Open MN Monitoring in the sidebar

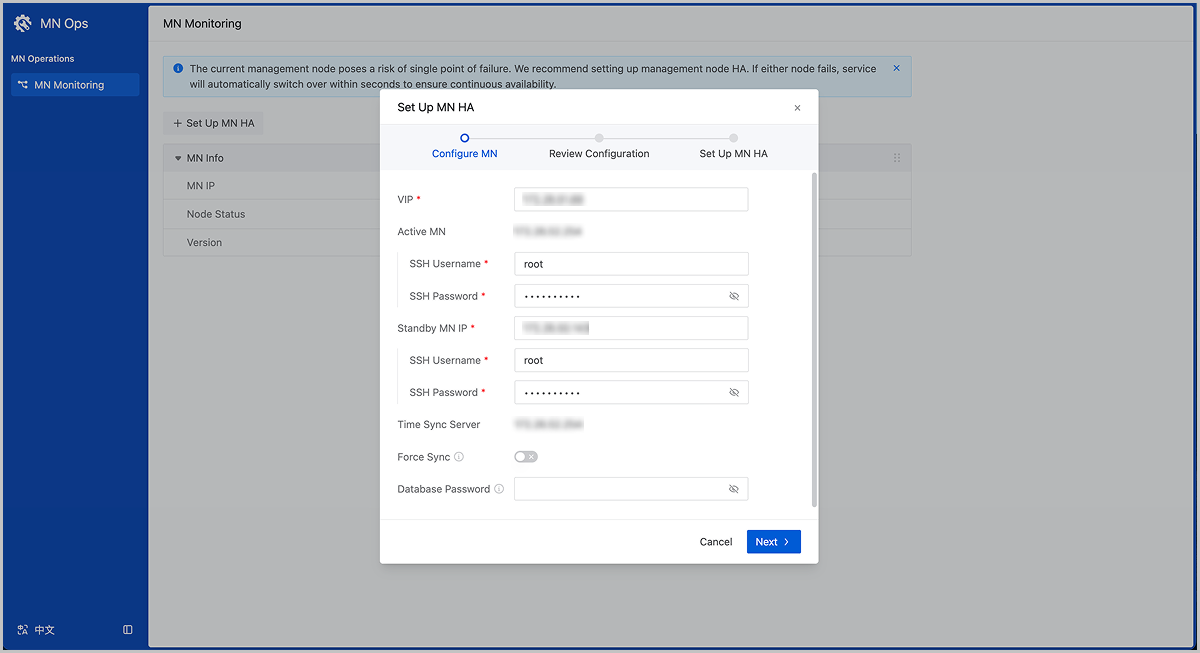pos(75,85)
